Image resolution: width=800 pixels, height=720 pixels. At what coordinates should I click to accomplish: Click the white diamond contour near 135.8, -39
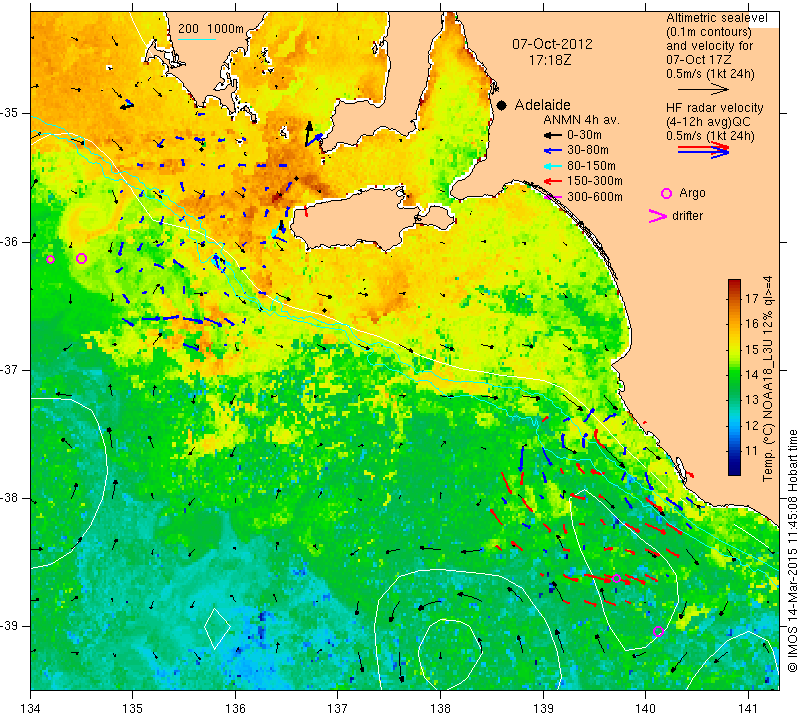217,628
